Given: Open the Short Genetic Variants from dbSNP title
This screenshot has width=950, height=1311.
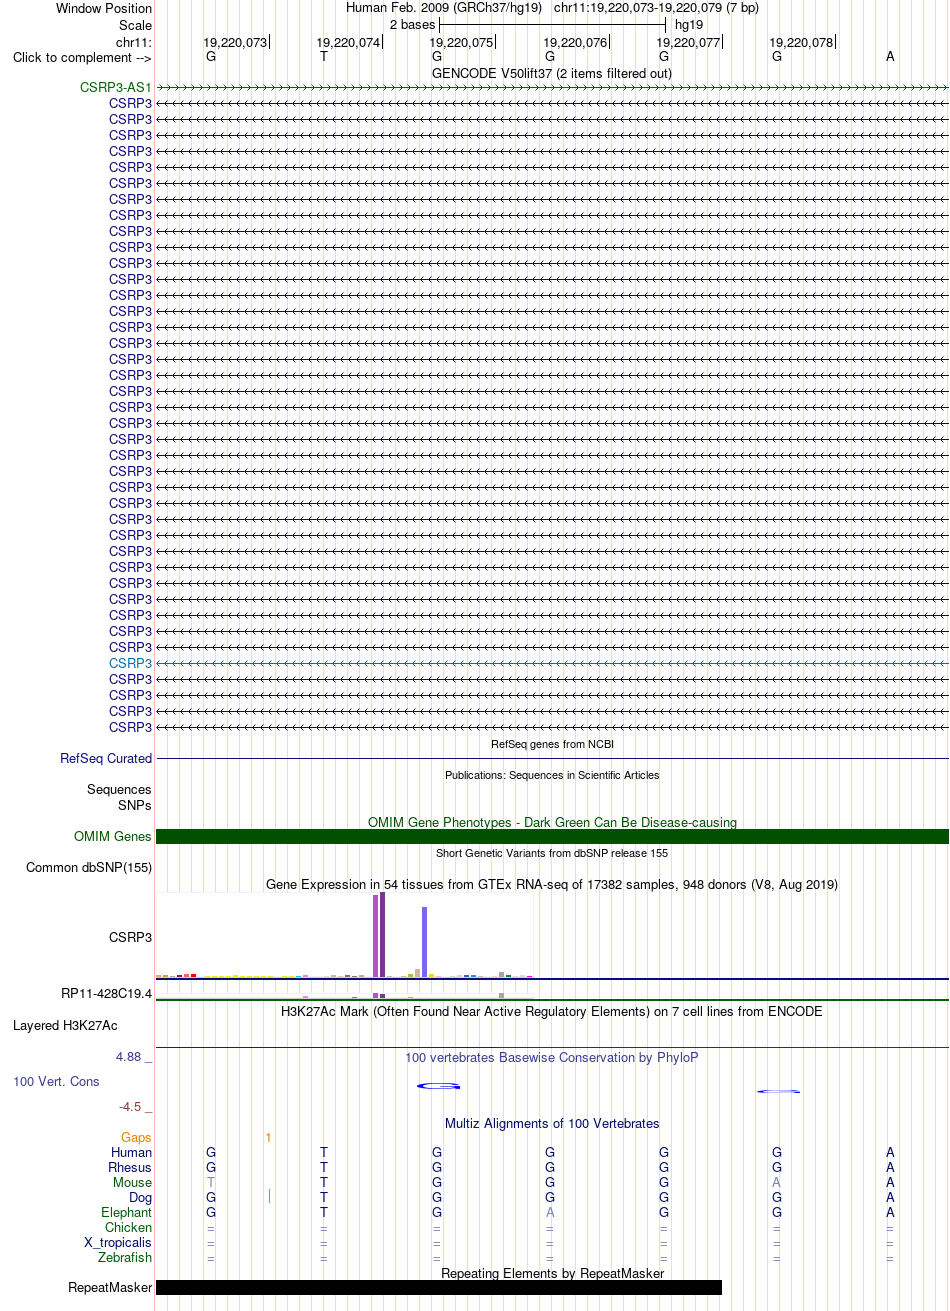Looking at the screenshot, I should click(552, 853).
